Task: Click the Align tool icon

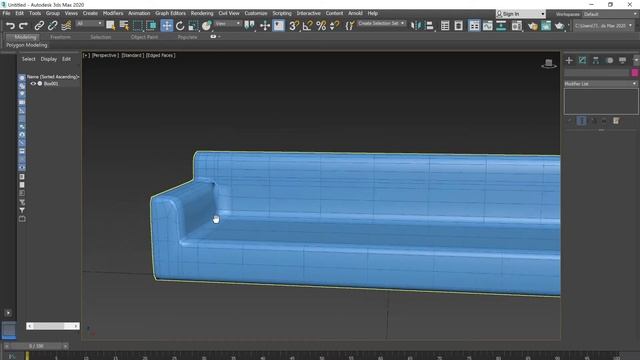Action: tap(429, 26)
